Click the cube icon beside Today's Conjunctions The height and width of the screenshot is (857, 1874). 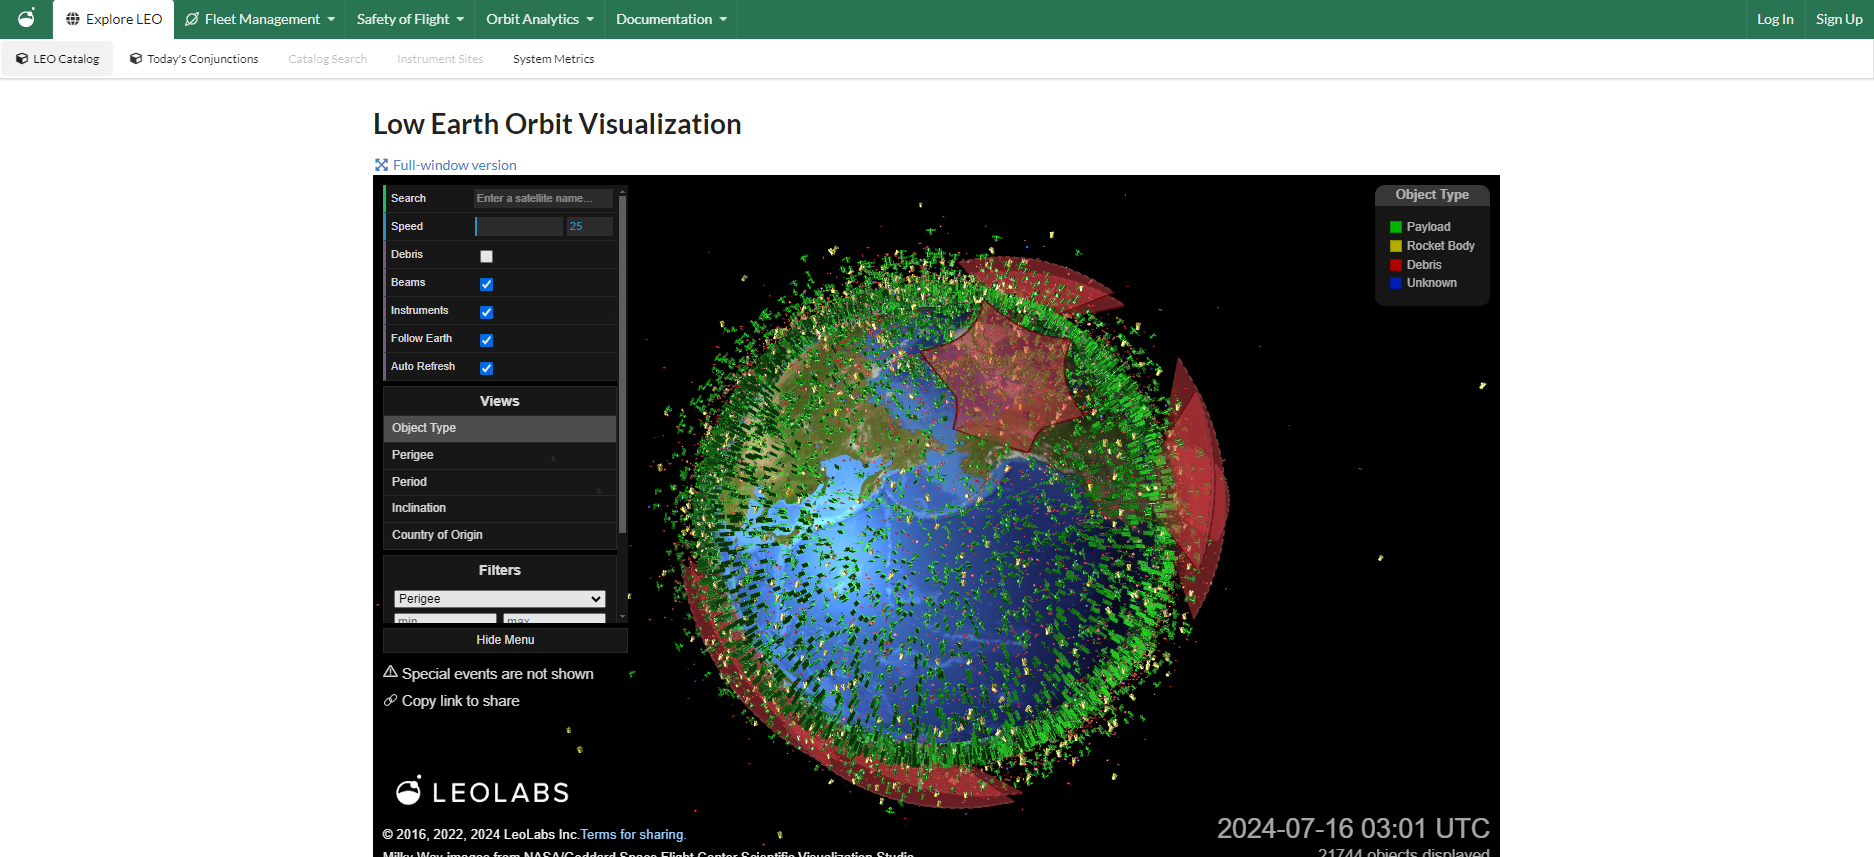click(136, 59)
